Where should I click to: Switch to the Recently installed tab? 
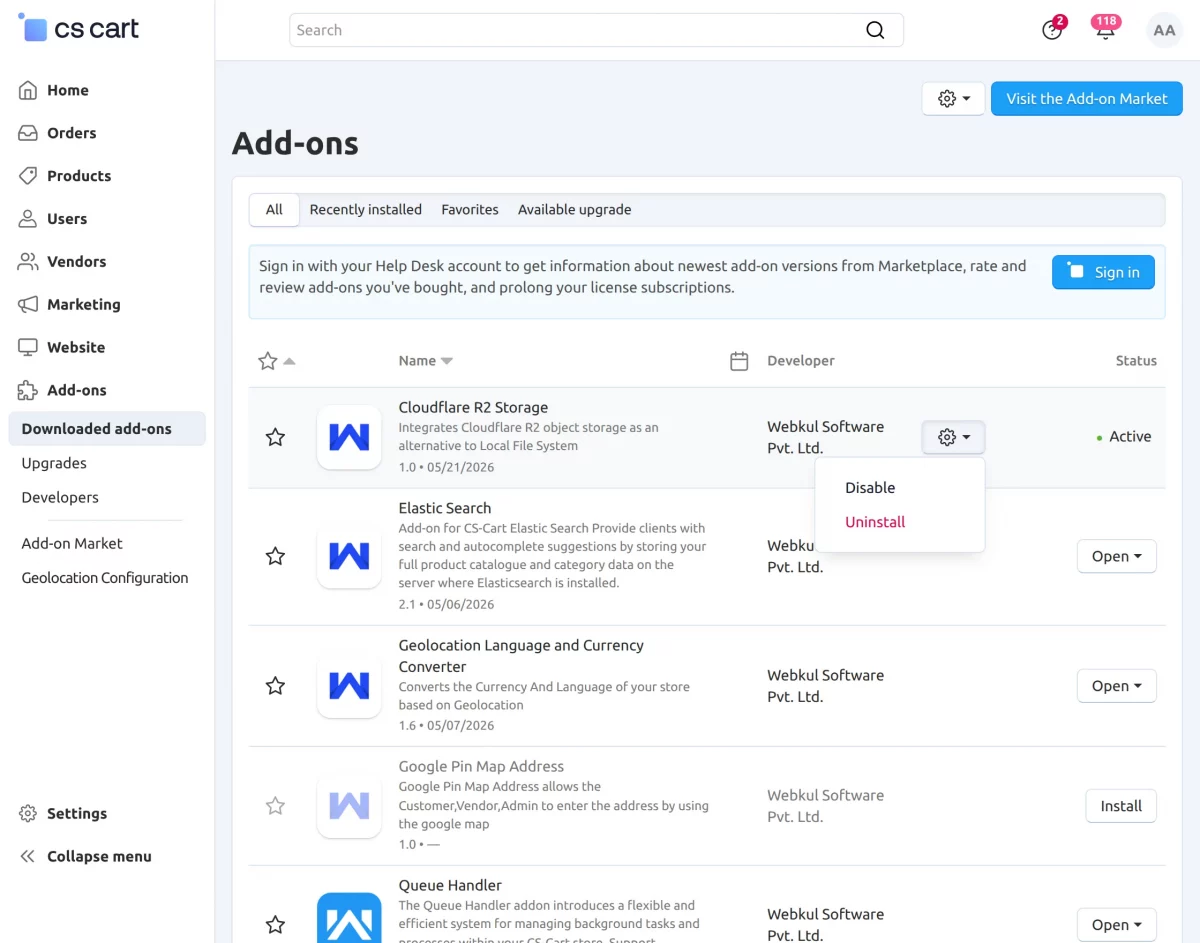(365, 210)
